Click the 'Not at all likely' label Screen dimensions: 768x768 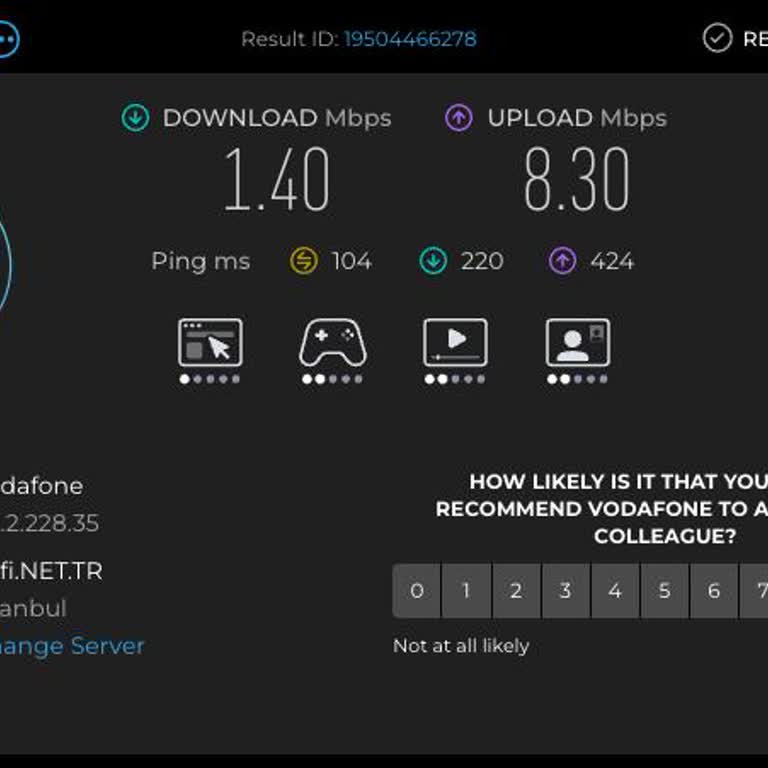point(461,646)
